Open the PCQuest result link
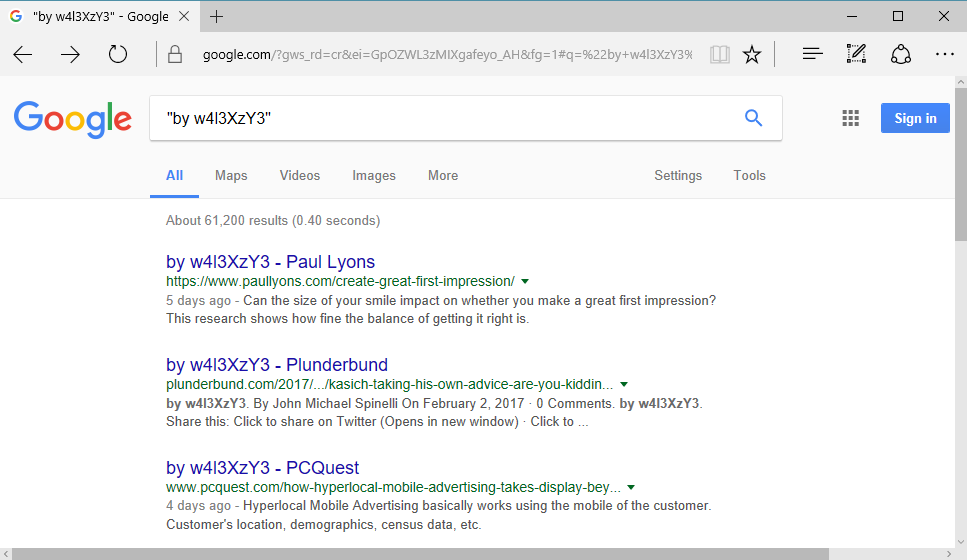Image resolution: width=967 pixels, height=560 pixels. [263, 467]
